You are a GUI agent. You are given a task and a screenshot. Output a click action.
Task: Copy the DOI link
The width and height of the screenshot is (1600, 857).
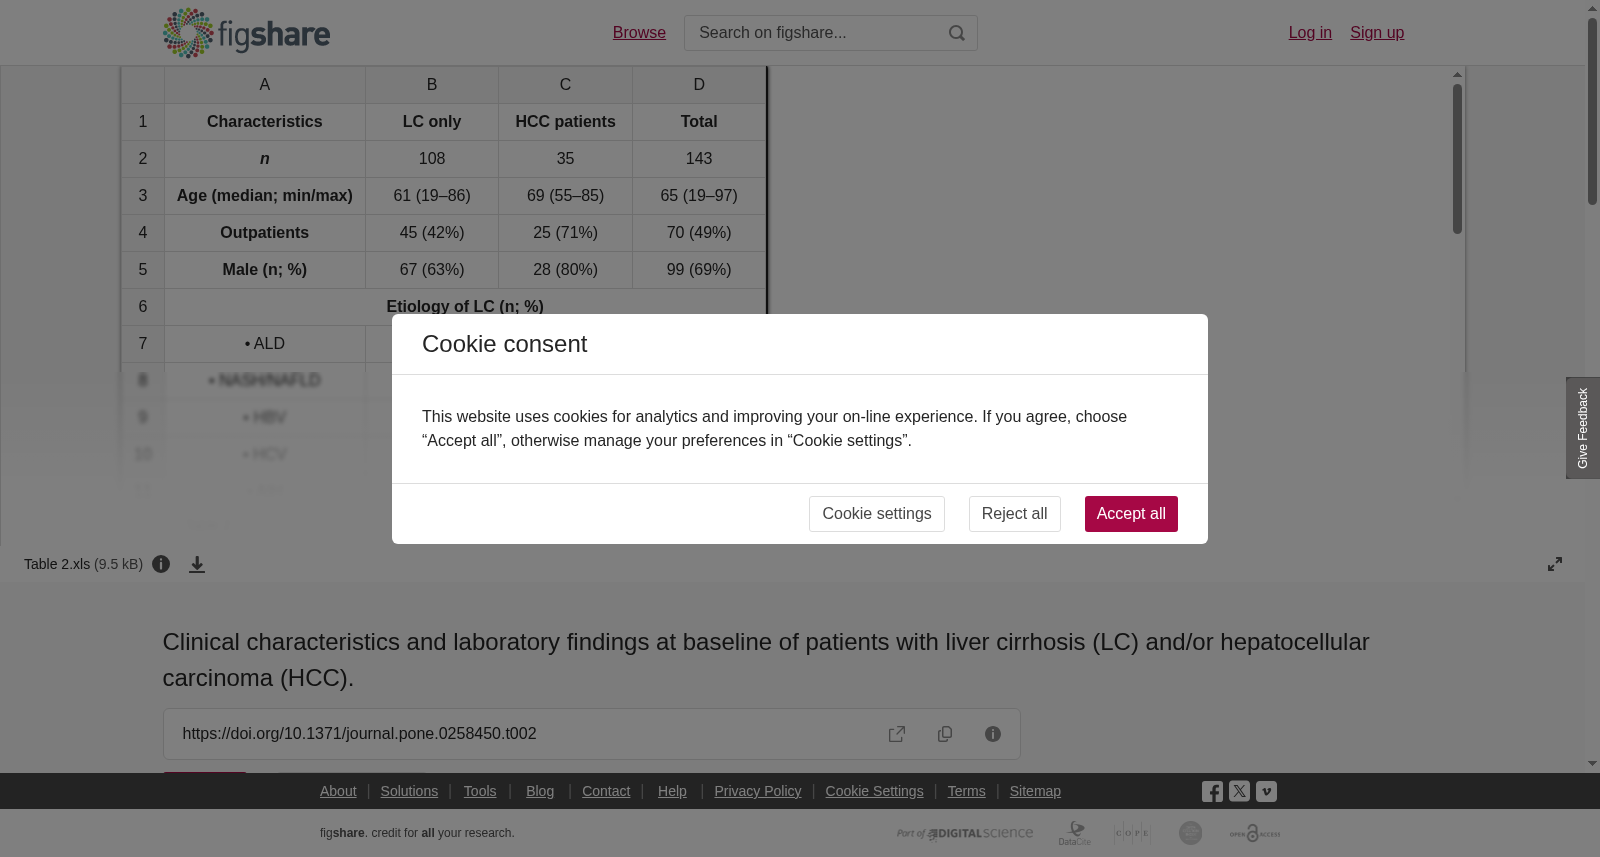(x=945, y=734)
